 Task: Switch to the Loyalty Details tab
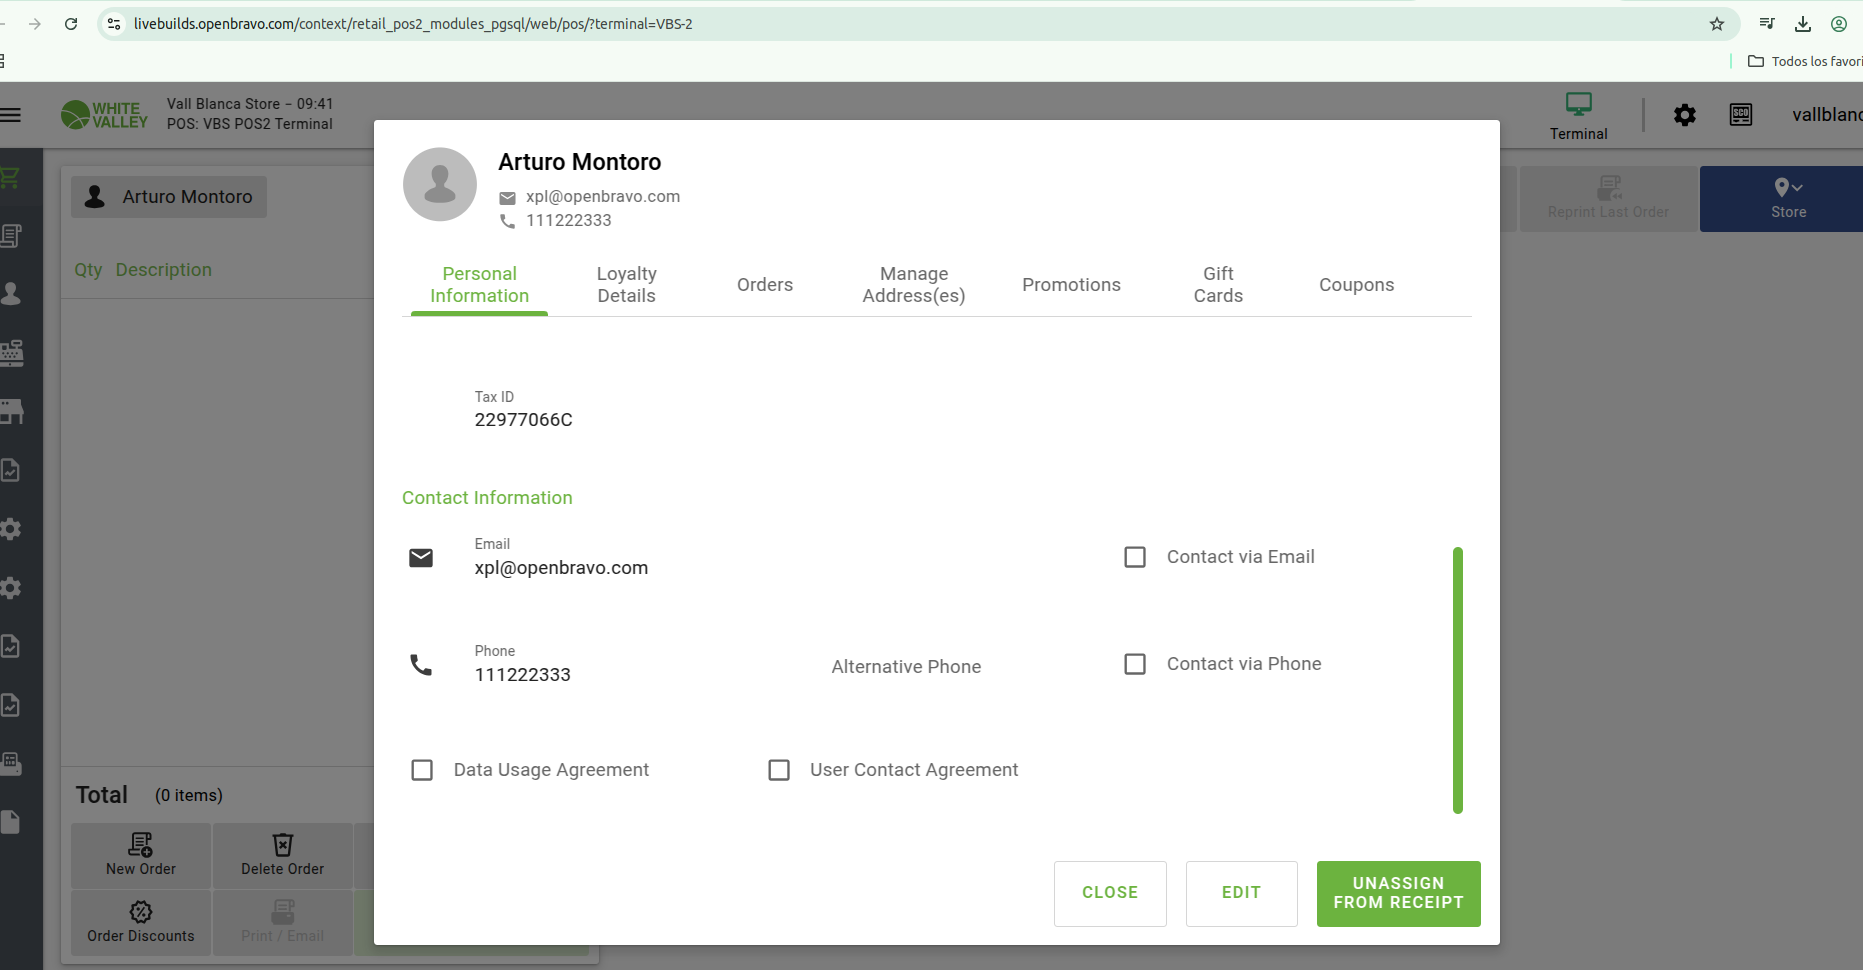[626, 285]
